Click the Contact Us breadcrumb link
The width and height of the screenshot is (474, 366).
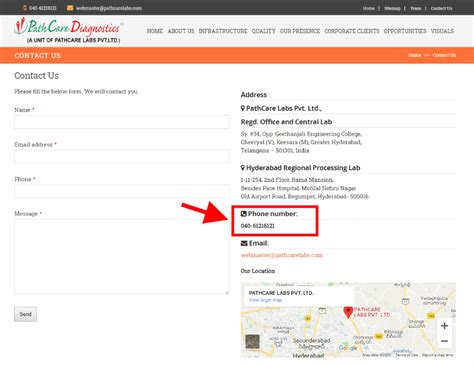(444, 55)
